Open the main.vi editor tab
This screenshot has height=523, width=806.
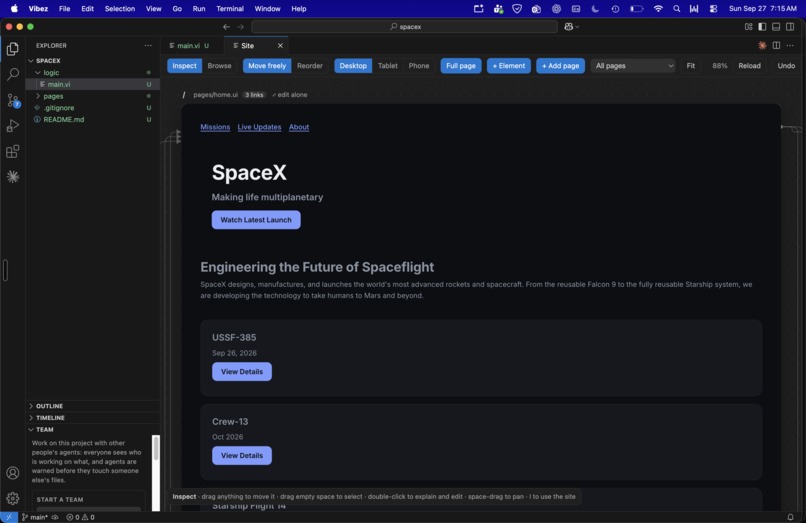coord(189,46)
